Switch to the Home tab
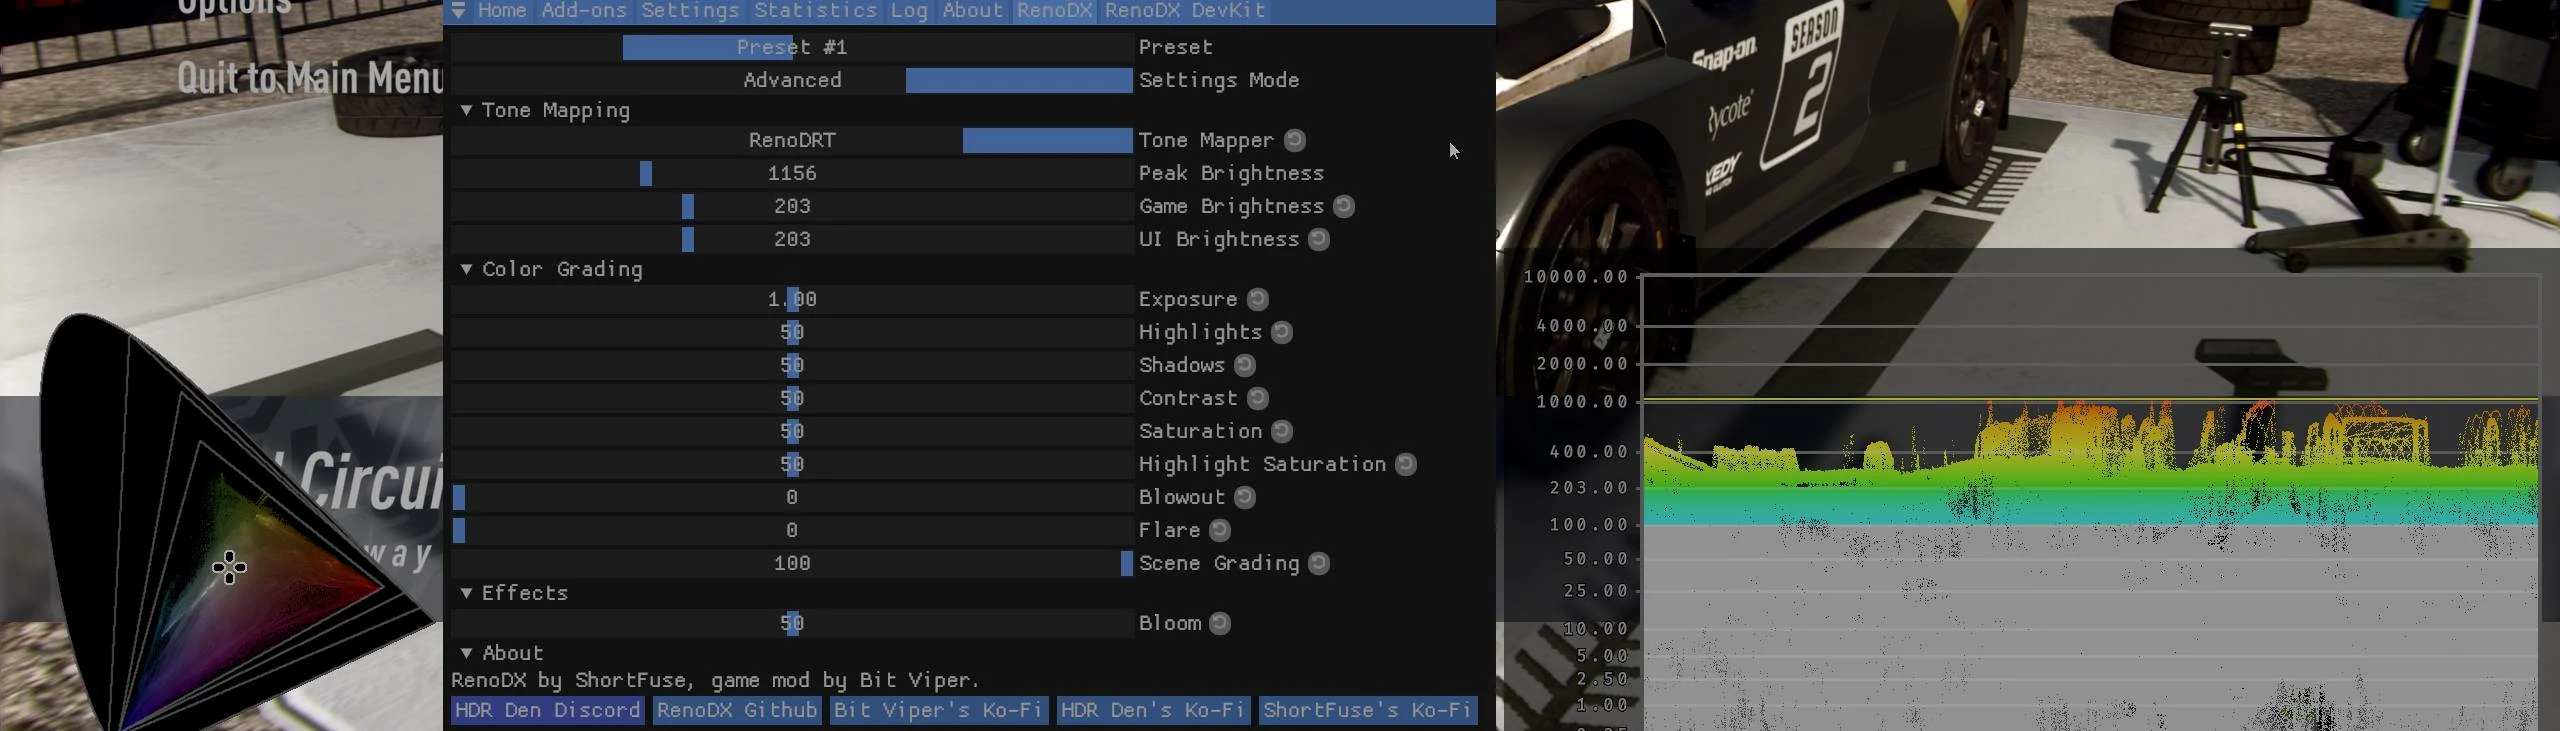Screen dimensions: 2560x731 click(502, 11)
